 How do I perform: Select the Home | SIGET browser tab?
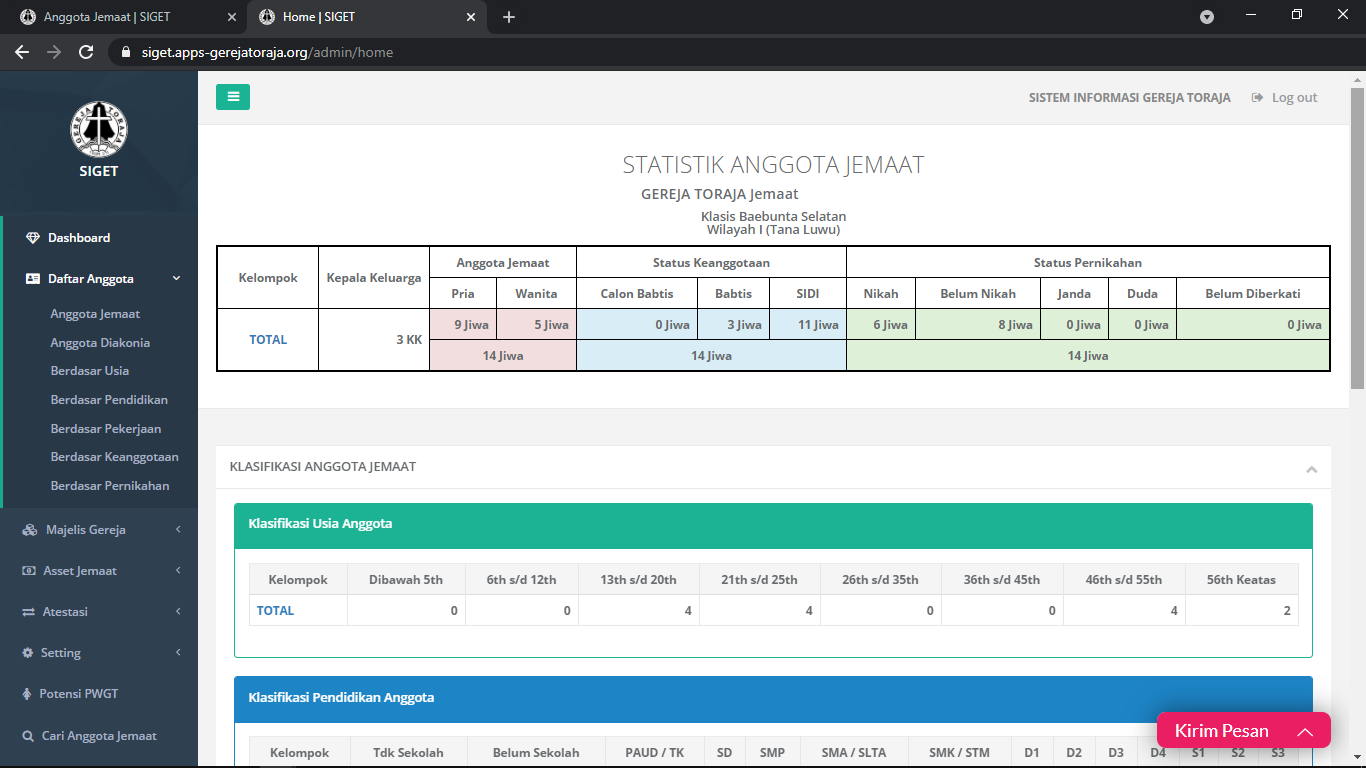pos(366,17)
